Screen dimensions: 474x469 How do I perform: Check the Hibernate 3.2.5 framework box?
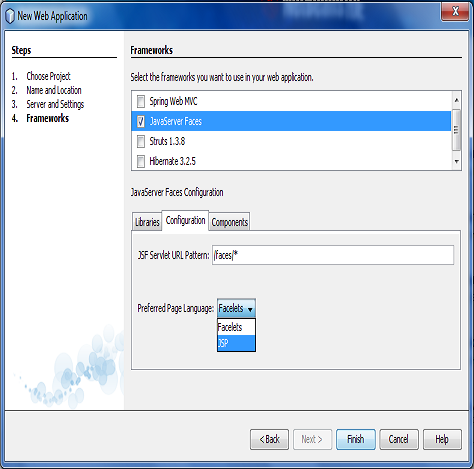pyautogui.click(x=141, y=161)
